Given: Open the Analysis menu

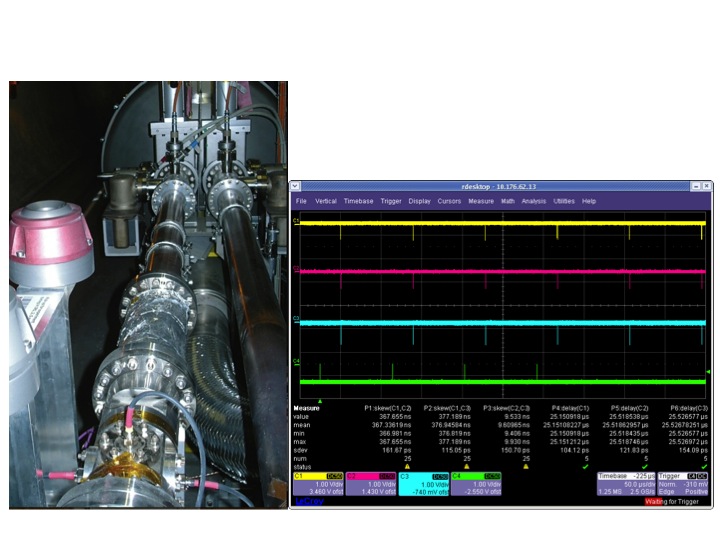Looking at the screenshot, I should point(534,201).
